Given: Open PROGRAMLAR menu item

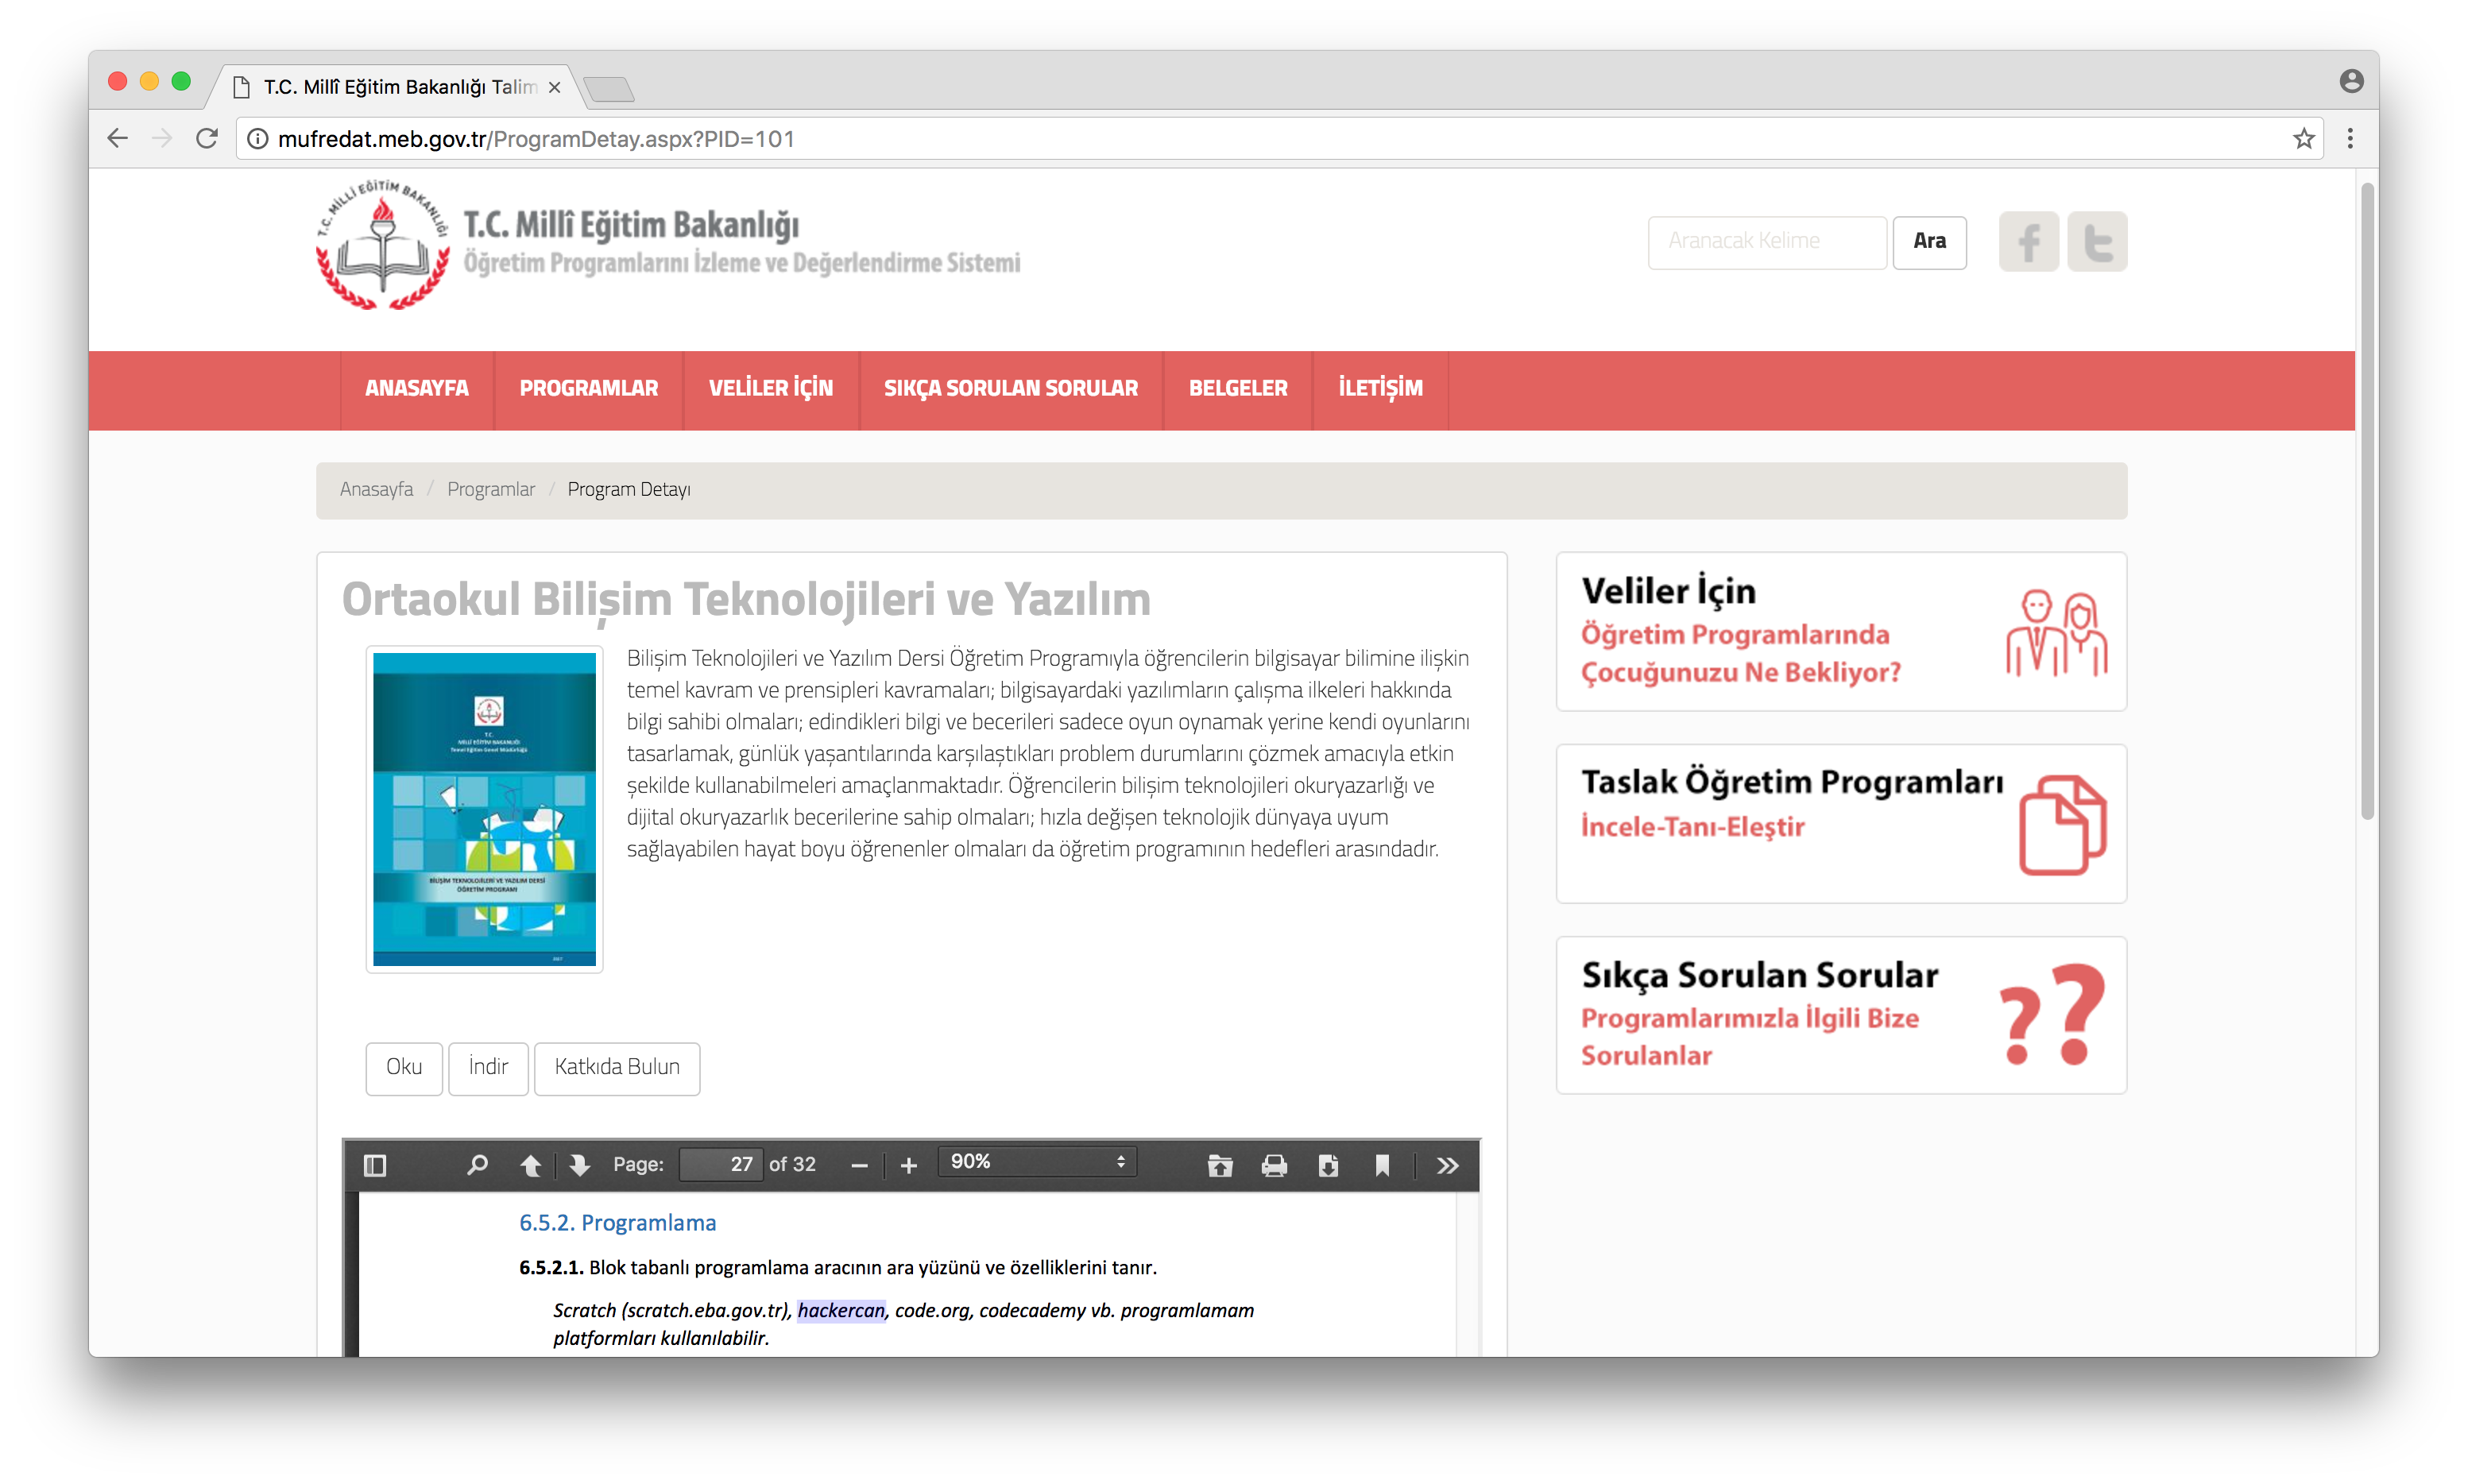Looking at the screenshot, I should 588,388.
